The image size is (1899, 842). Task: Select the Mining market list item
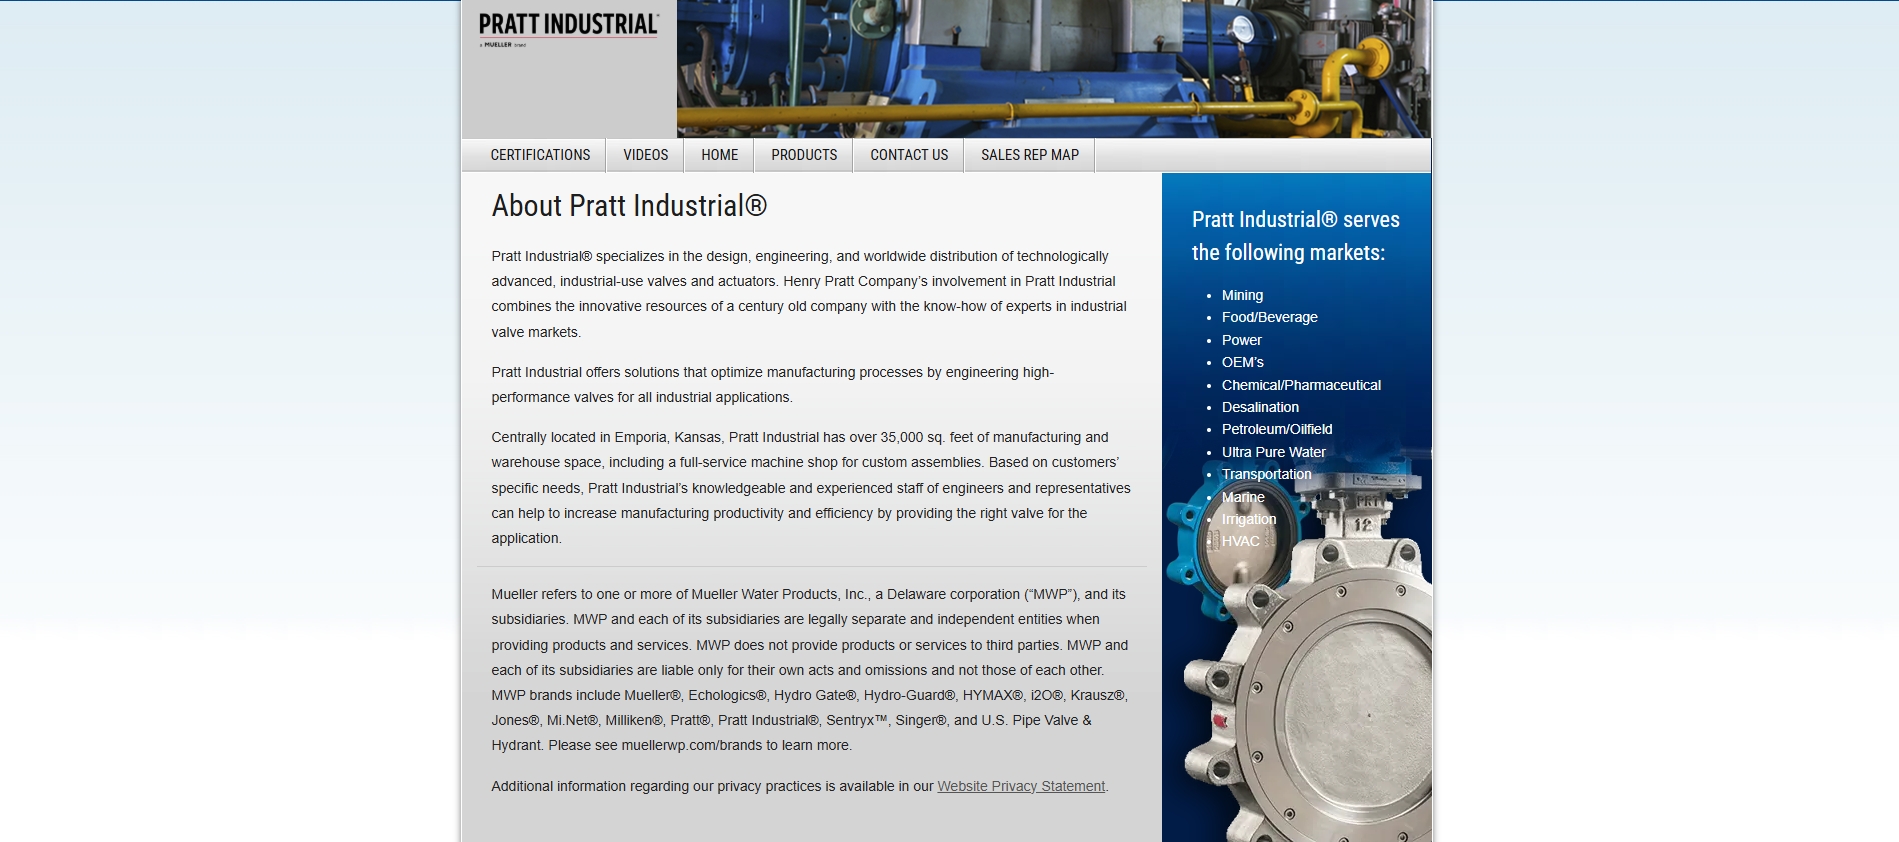[1242, 295]
